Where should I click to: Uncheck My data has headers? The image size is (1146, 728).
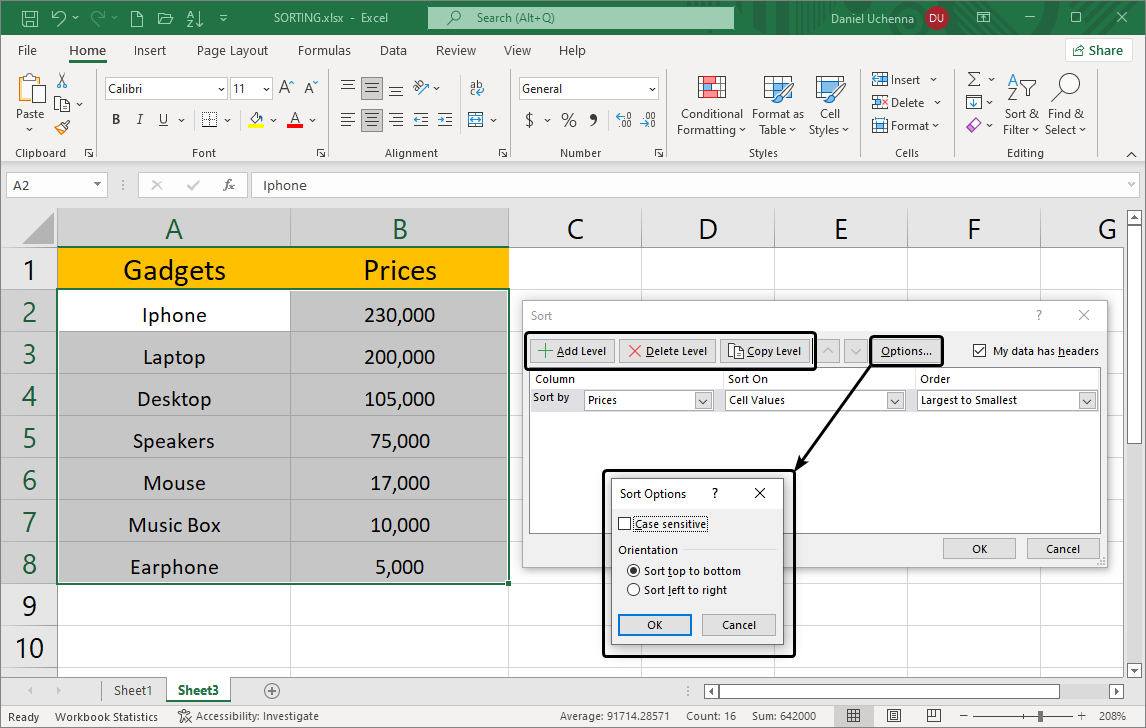tap(979, 351)
